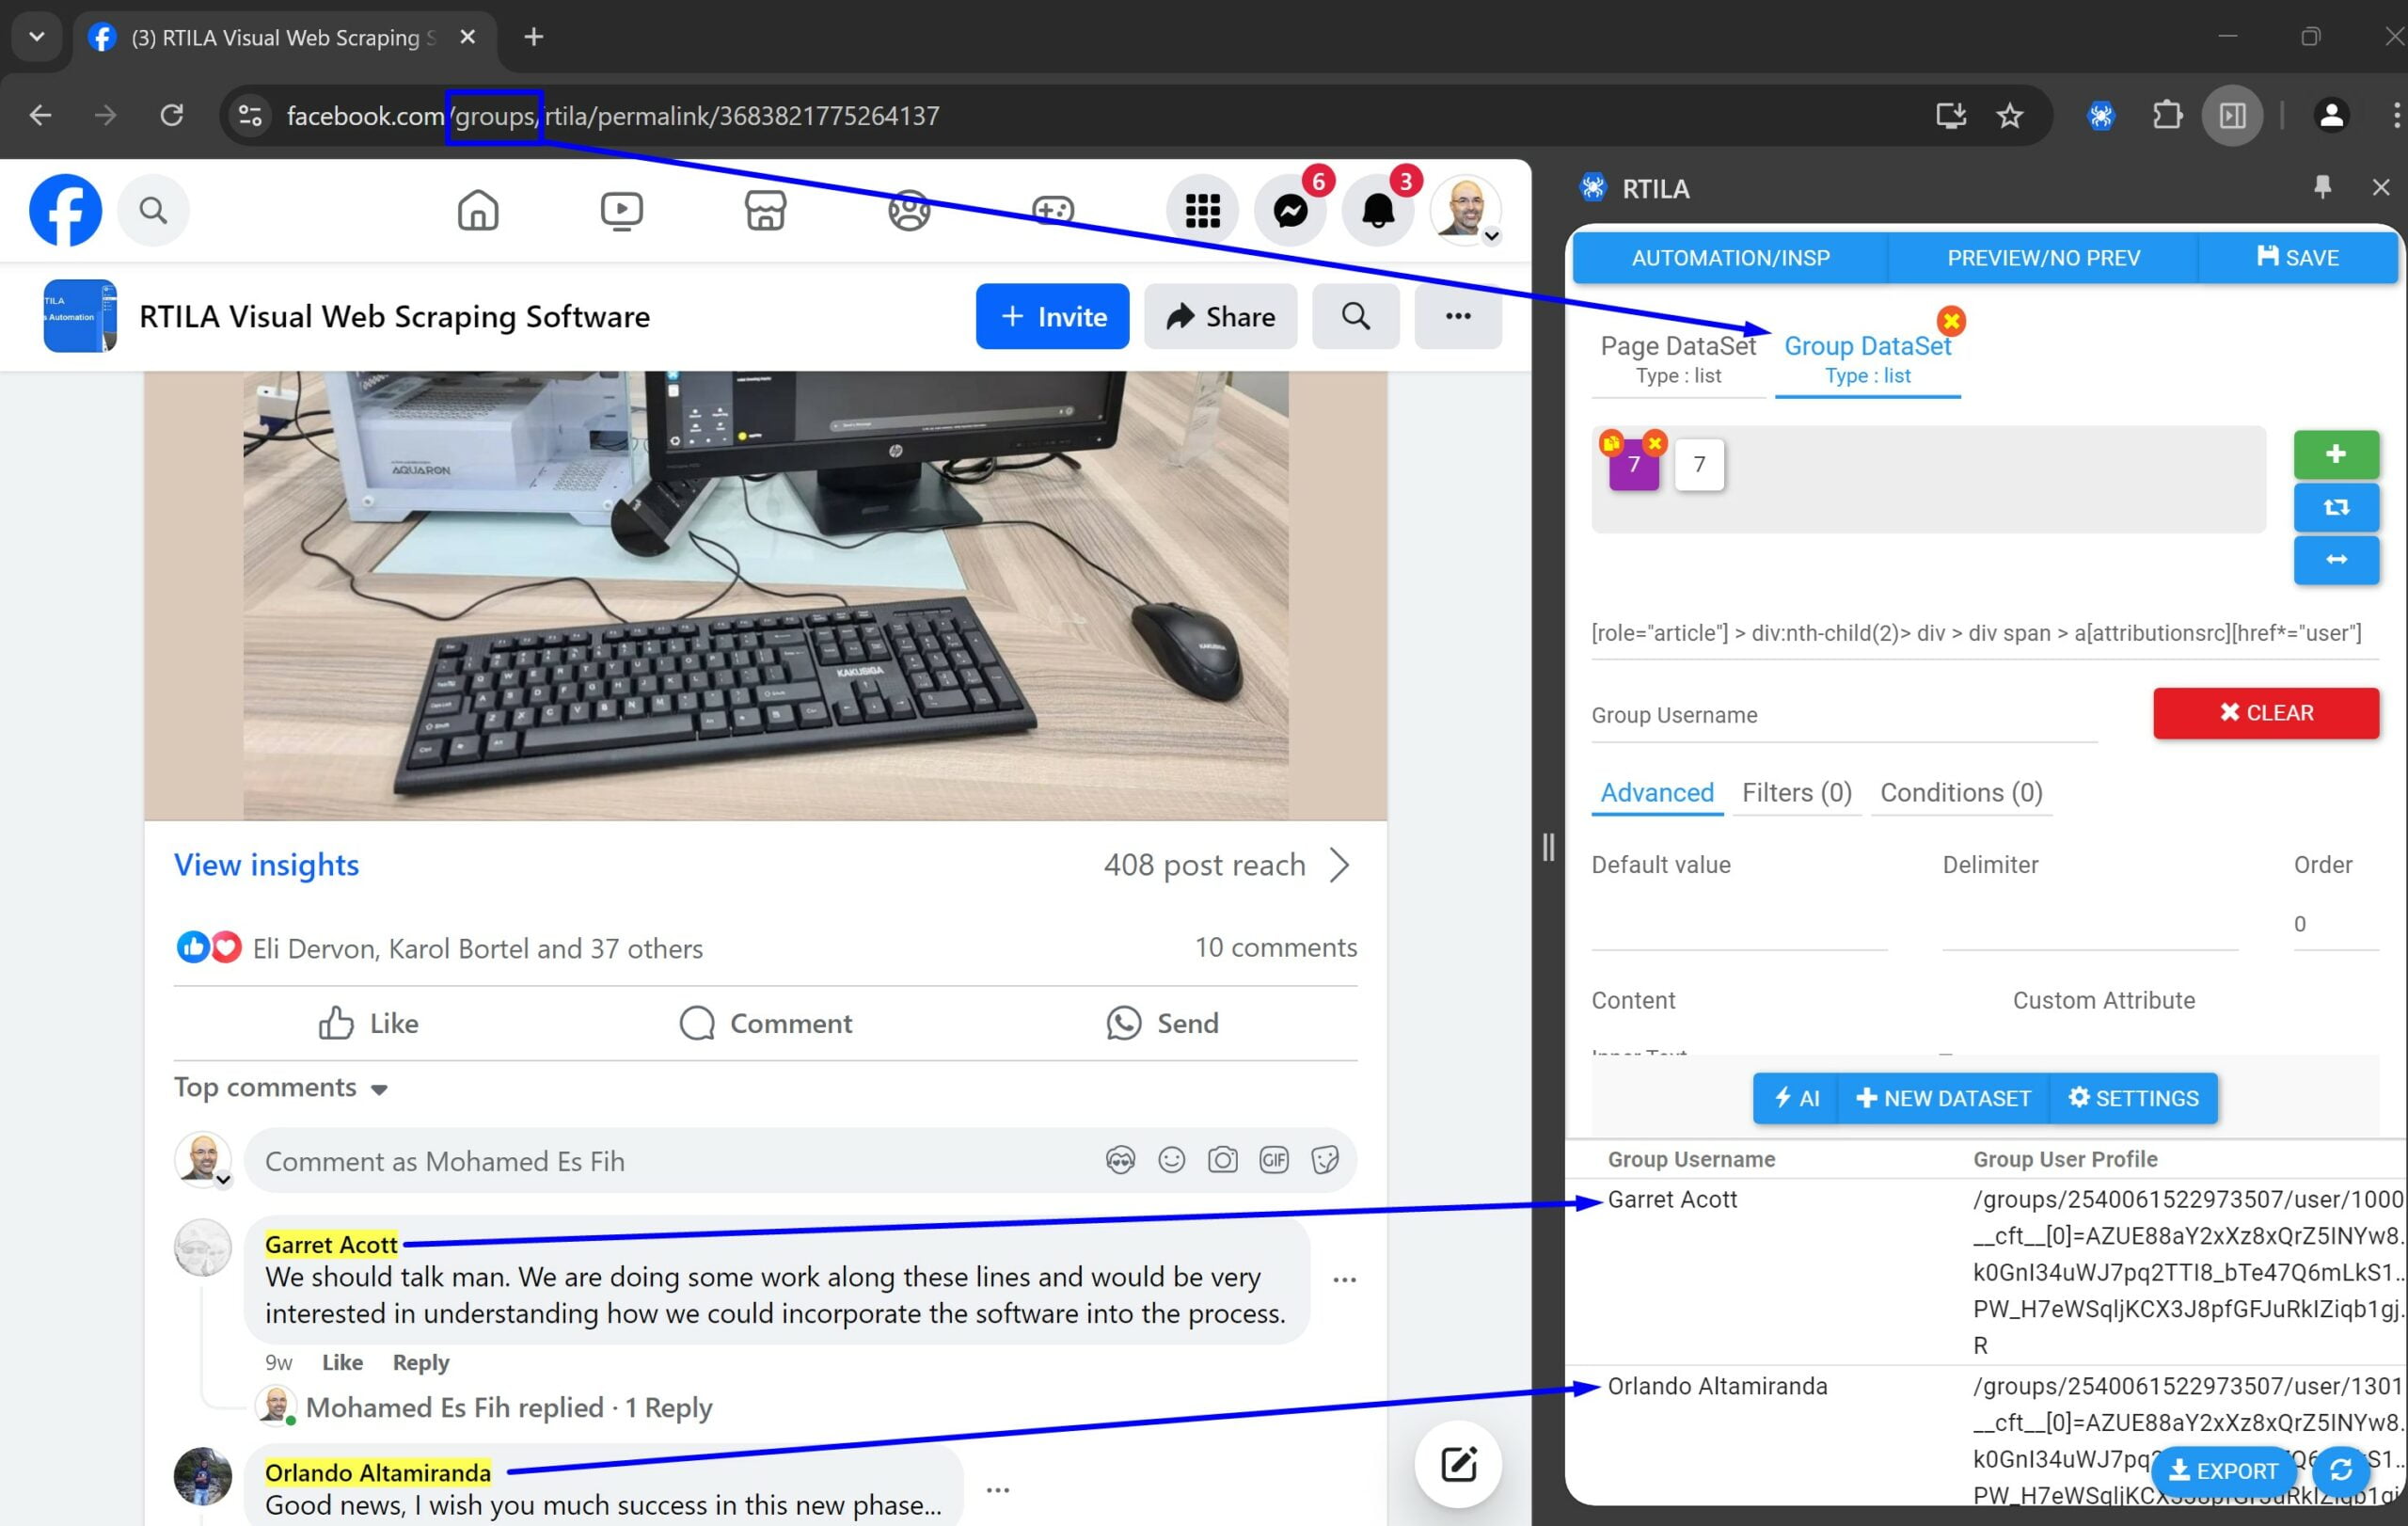Viewport: 2408px width, 1526px height.
Task: Open RTILA SETTINGS
Action: 2133,1098
